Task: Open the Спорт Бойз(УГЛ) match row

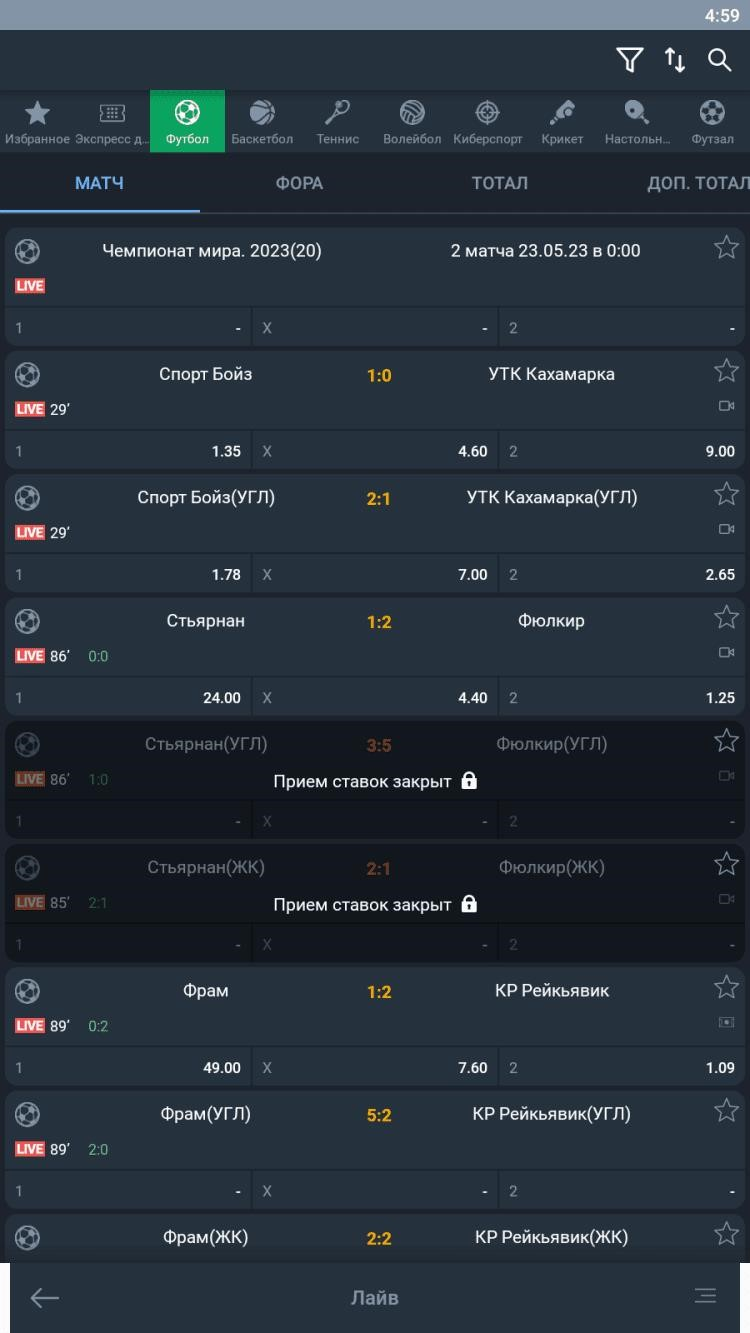Action: point(375,513)
